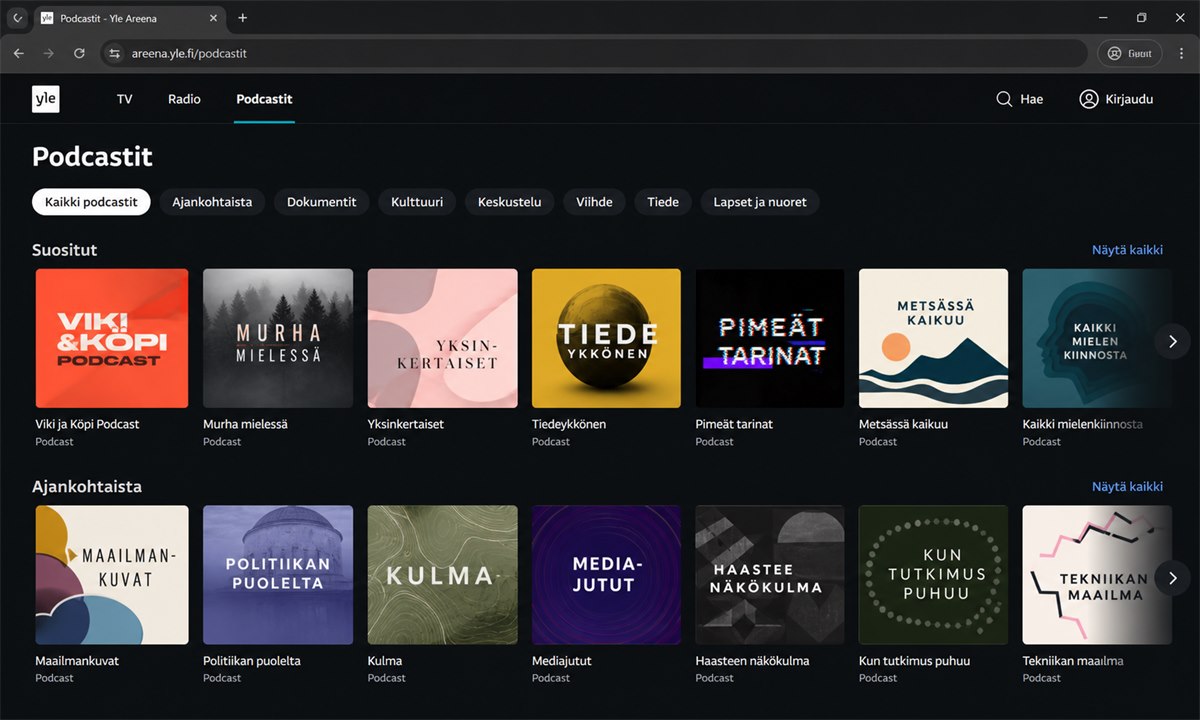Filter by Tiede category

663,202
